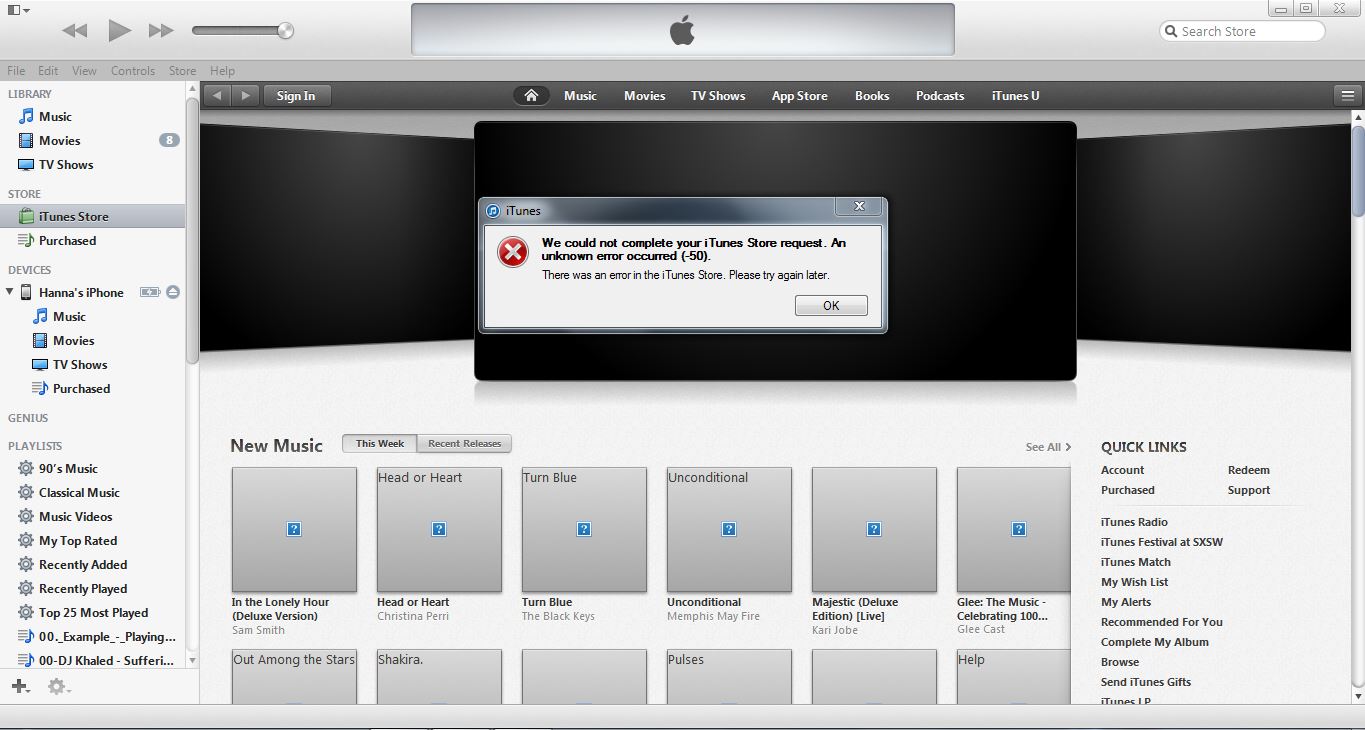Open My Wish List link

1135,582
